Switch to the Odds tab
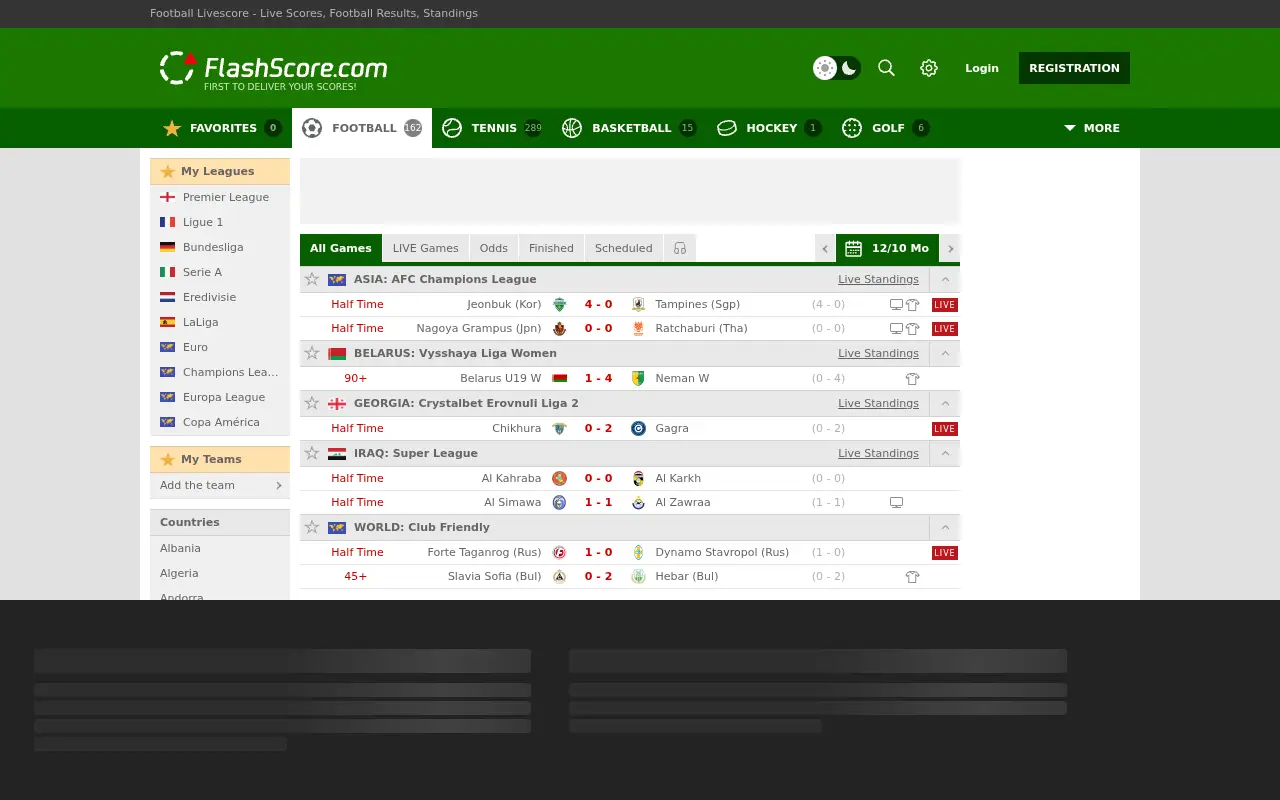 (x=493, y=248)
